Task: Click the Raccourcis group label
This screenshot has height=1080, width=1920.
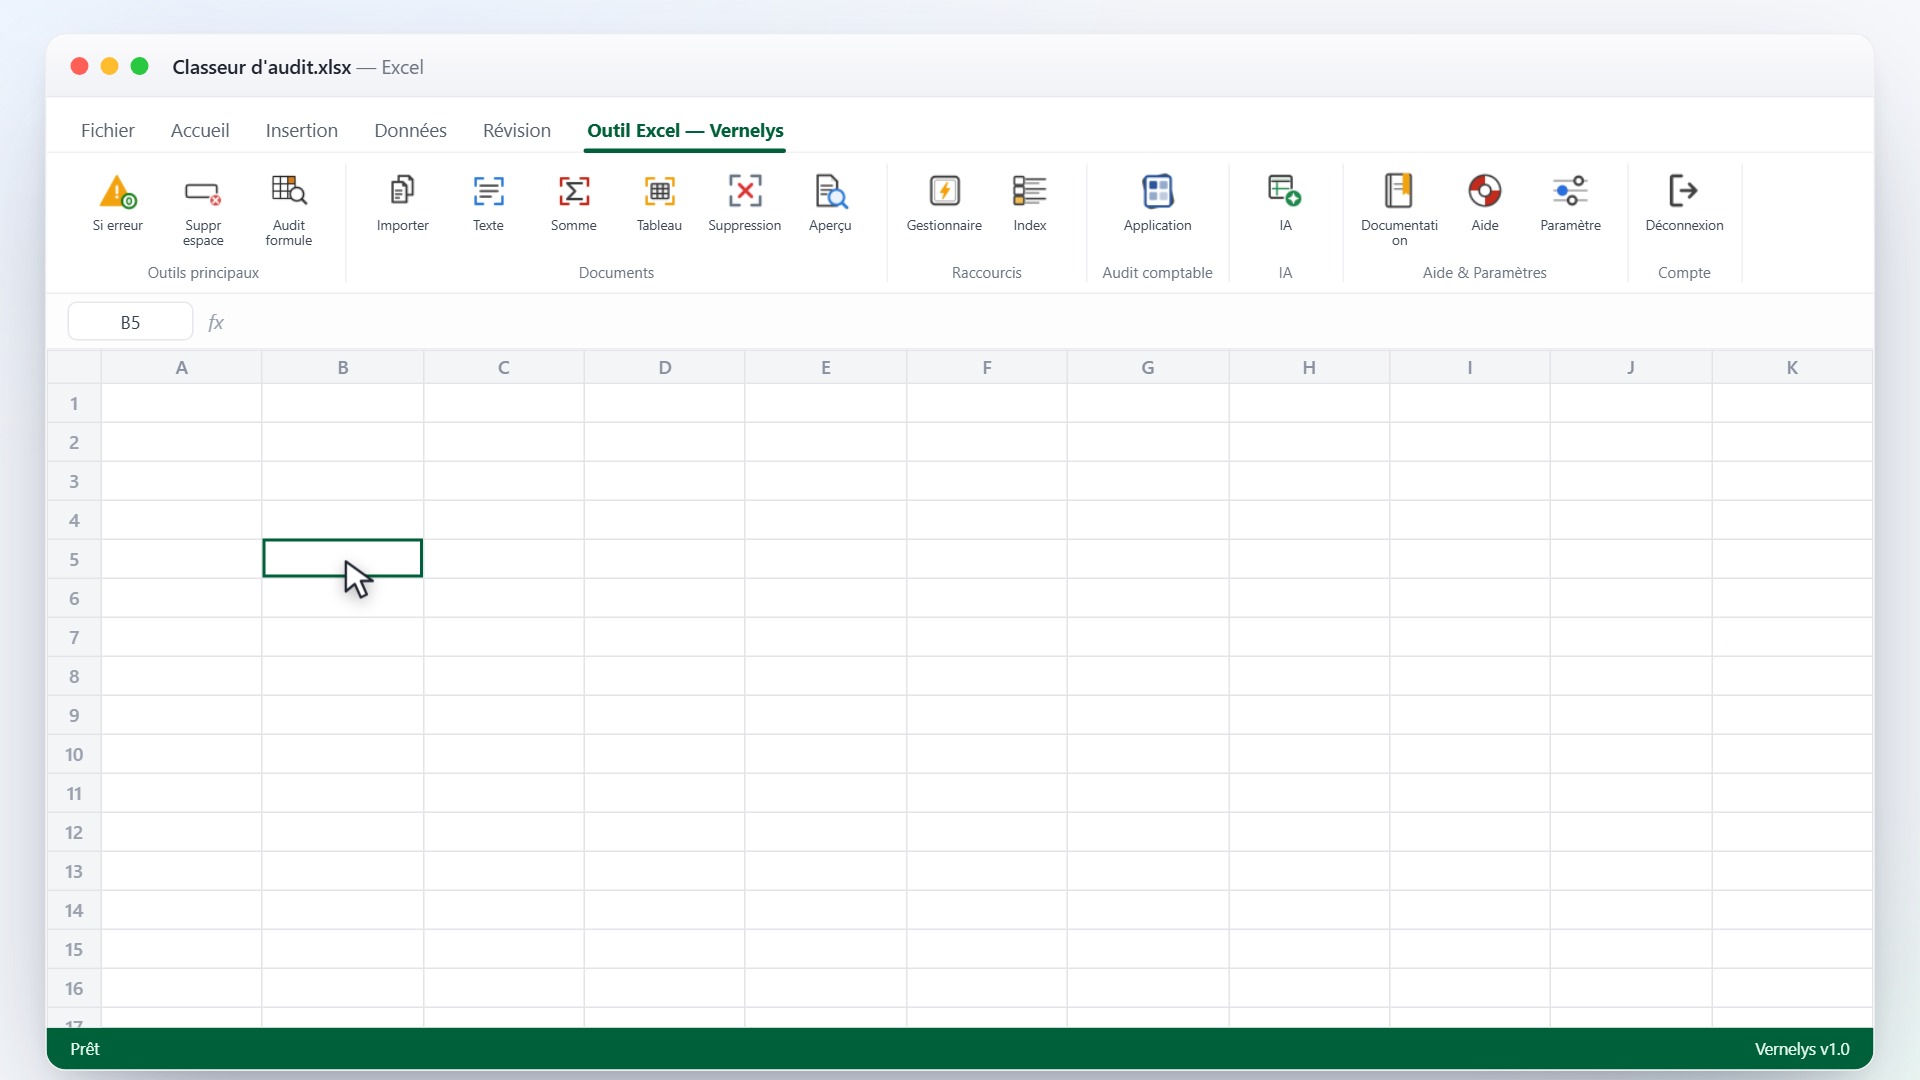Action: pyautogui.click(x=987, y=273)
